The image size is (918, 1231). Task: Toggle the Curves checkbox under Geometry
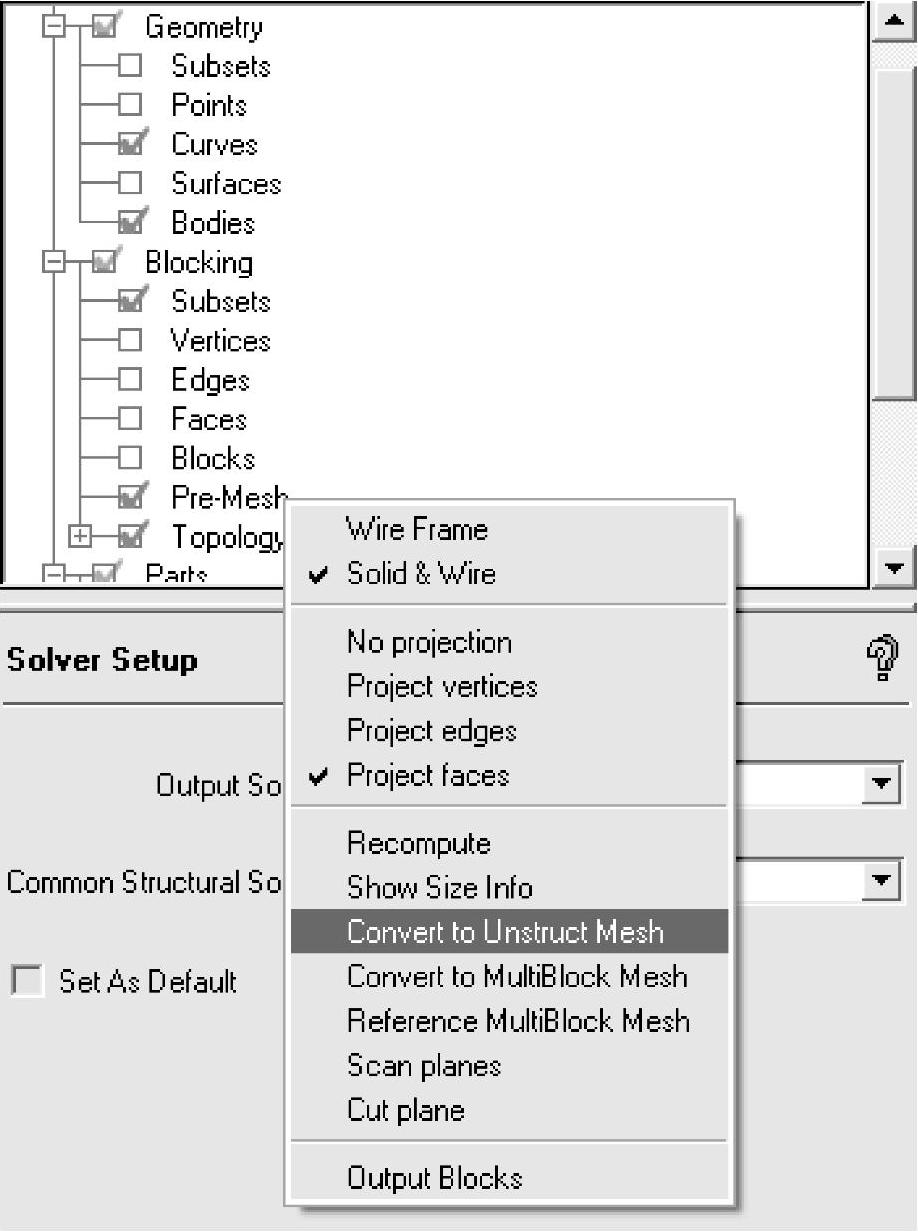click(131, 145)
